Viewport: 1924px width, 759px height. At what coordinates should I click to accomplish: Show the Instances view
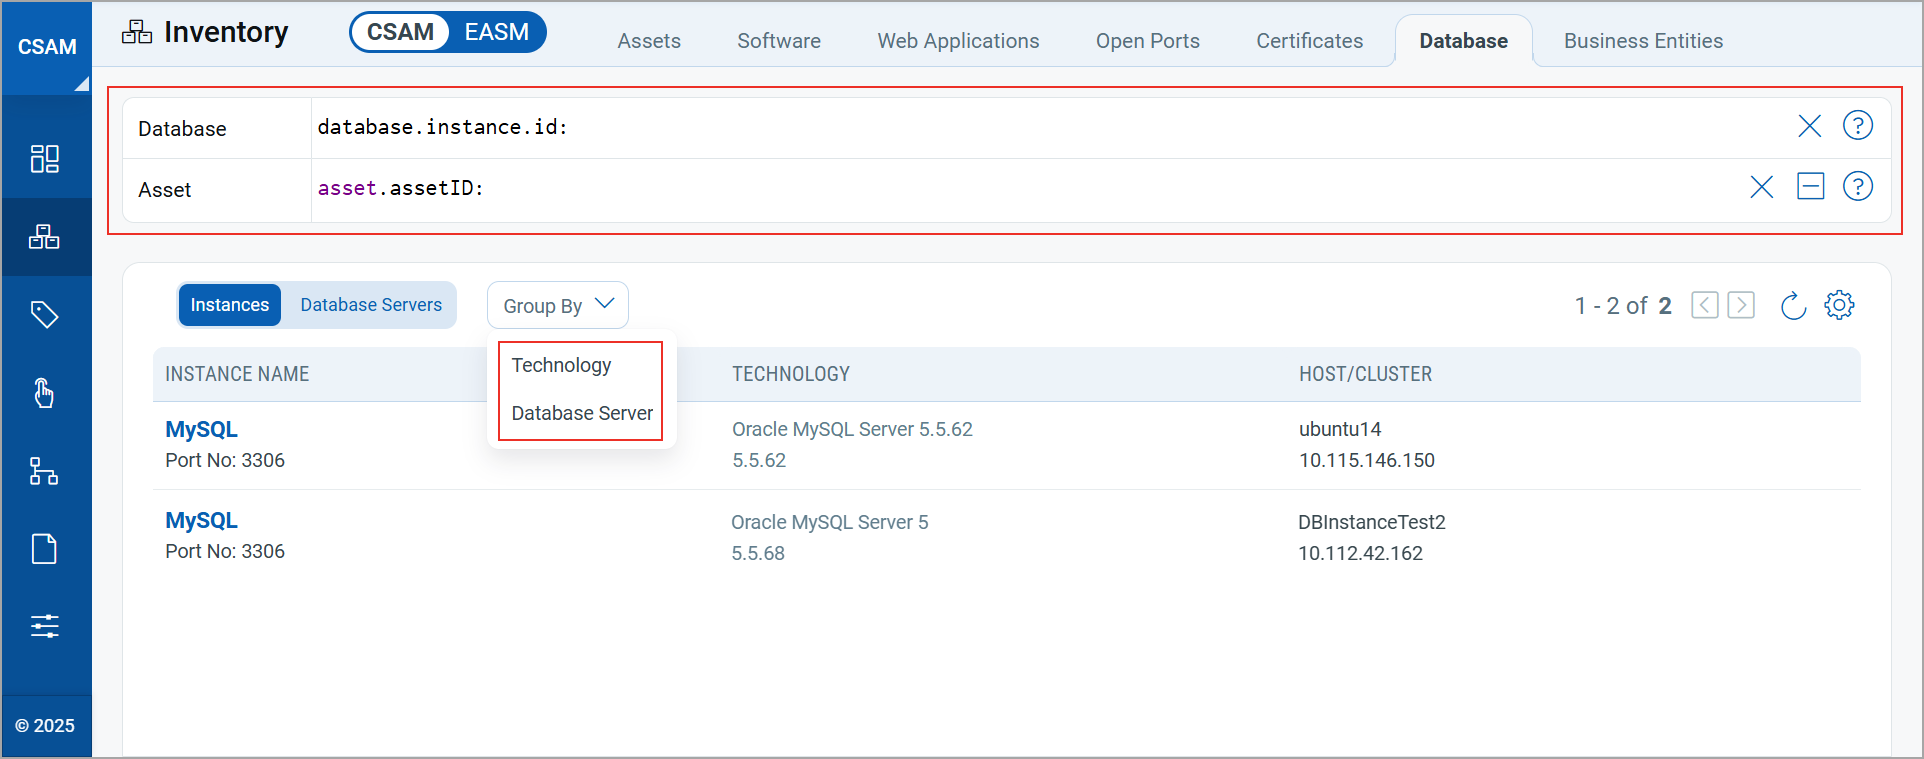(x=229, y=305)
